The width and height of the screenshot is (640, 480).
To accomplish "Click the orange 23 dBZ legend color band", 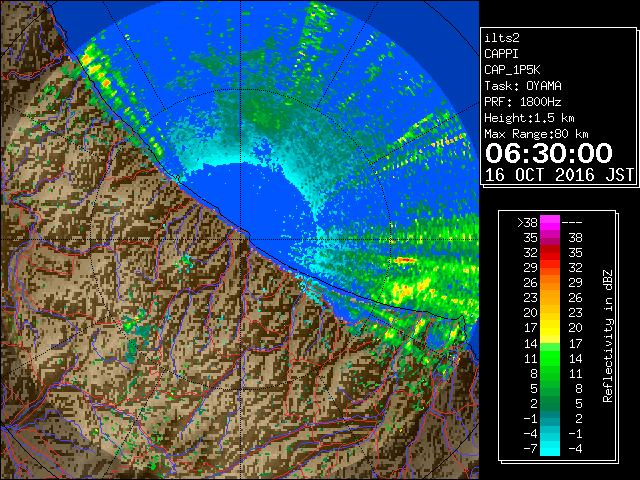I will [x=550, y=298].
